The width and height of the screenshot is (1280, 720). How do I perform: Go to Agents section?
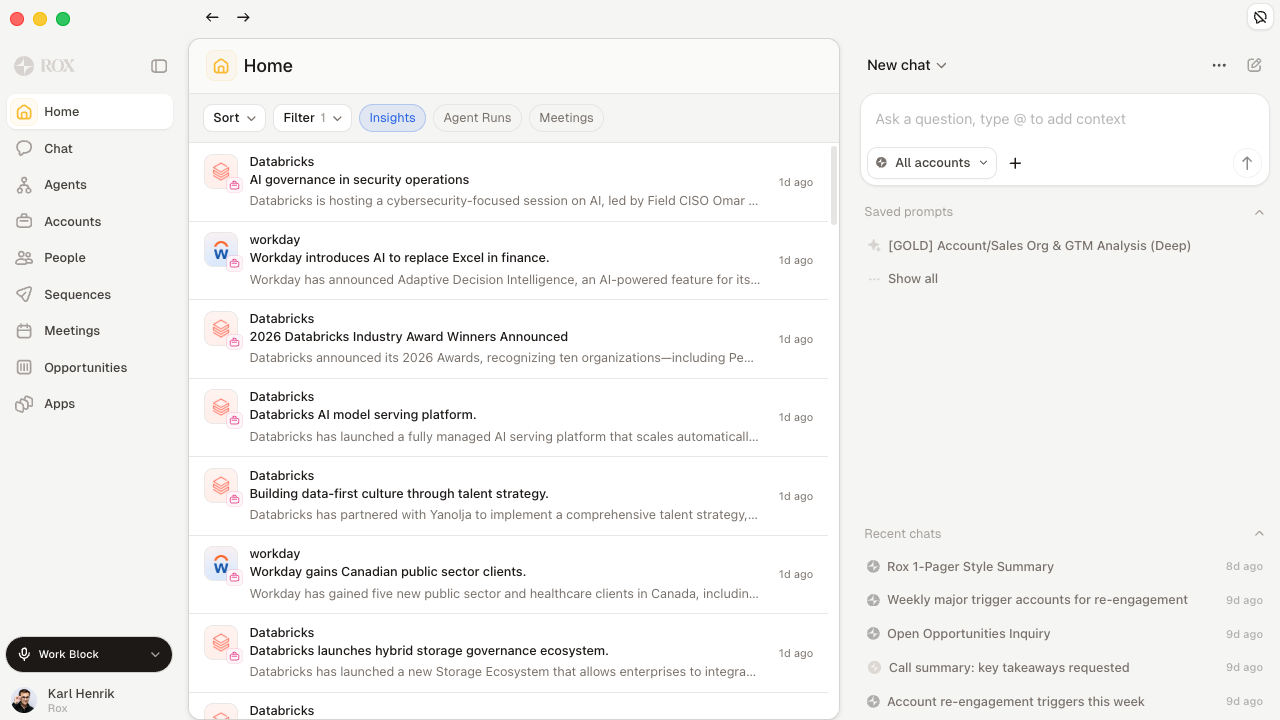point(90,185)
